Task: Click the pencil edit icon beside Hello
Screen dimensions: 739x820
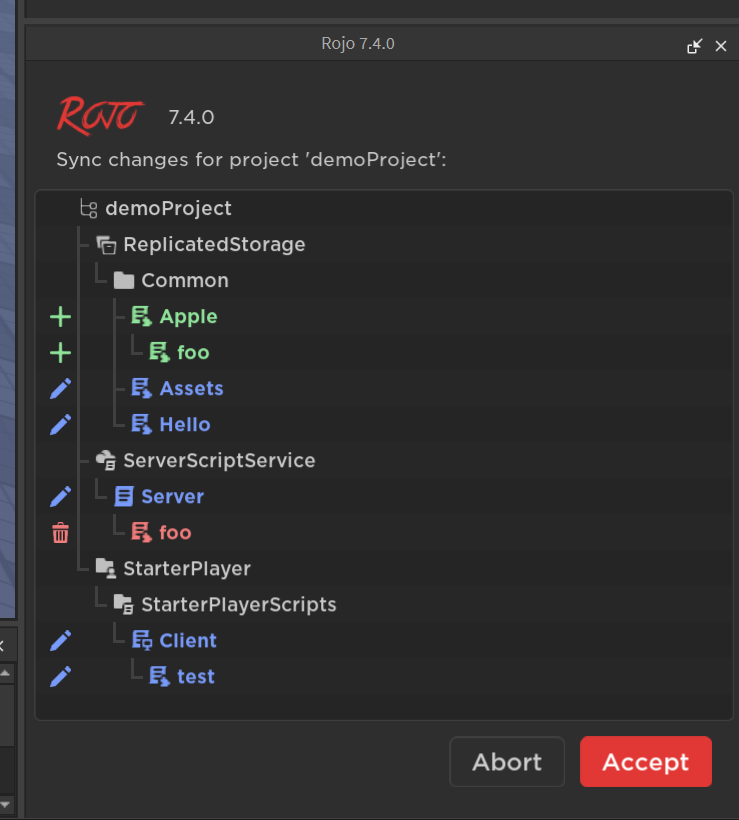Action: coord(61,425)
